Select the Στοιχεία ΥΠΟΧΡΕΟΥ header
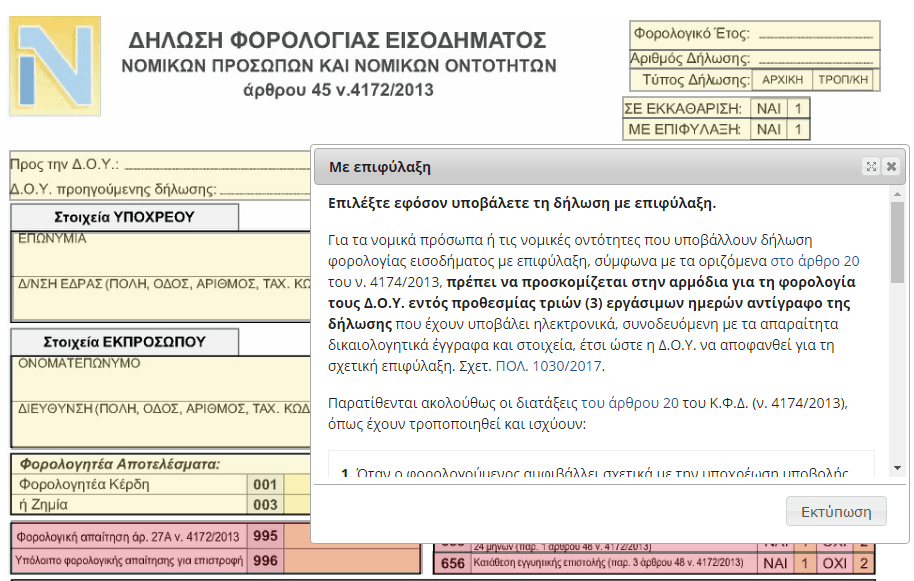This screenshot has height=581, width=914. click(x=124, y=217)
